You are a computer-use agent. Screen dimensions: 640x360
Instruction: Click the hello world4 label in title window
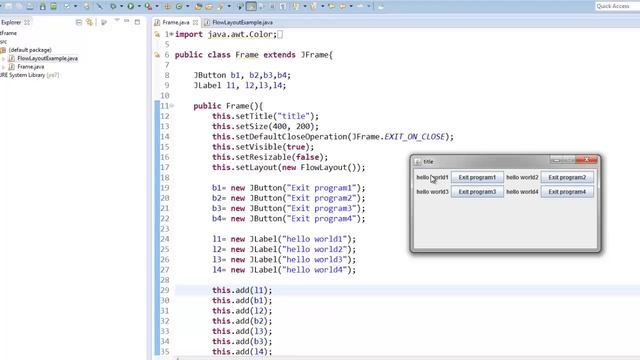(x=522, y=192)
